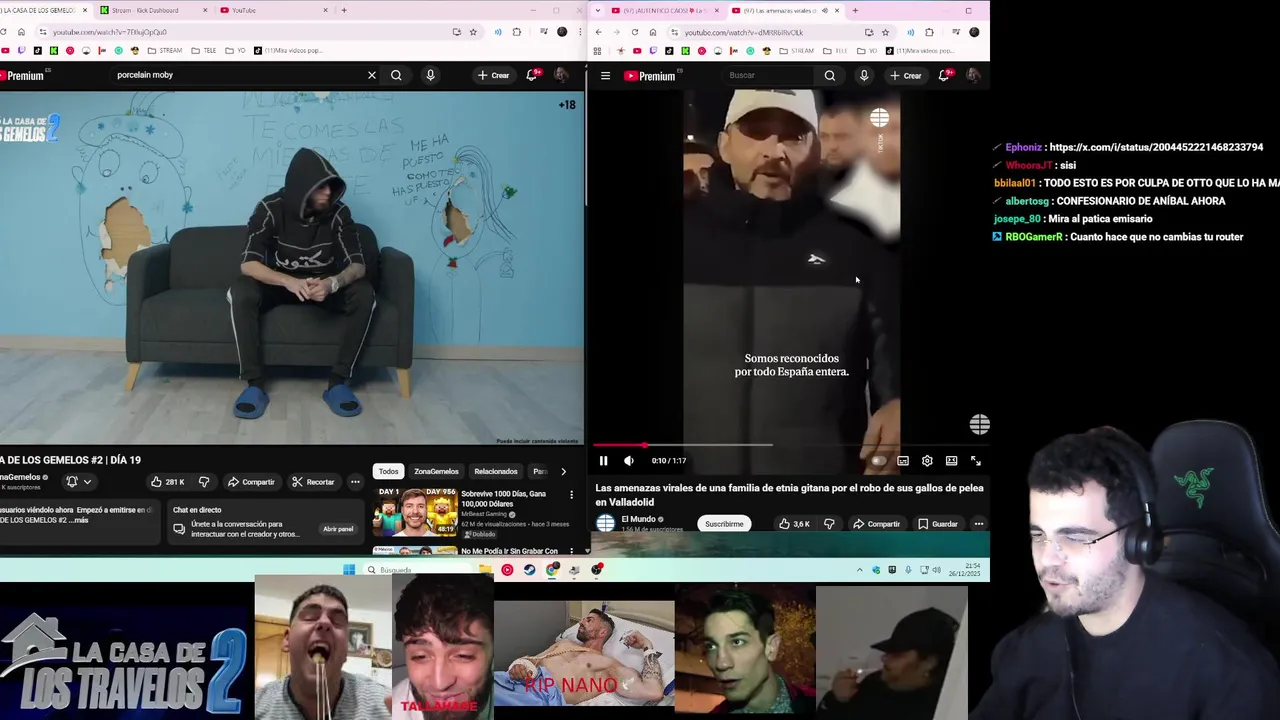Click search magnifier in right YouTube window

coord(830,76)
